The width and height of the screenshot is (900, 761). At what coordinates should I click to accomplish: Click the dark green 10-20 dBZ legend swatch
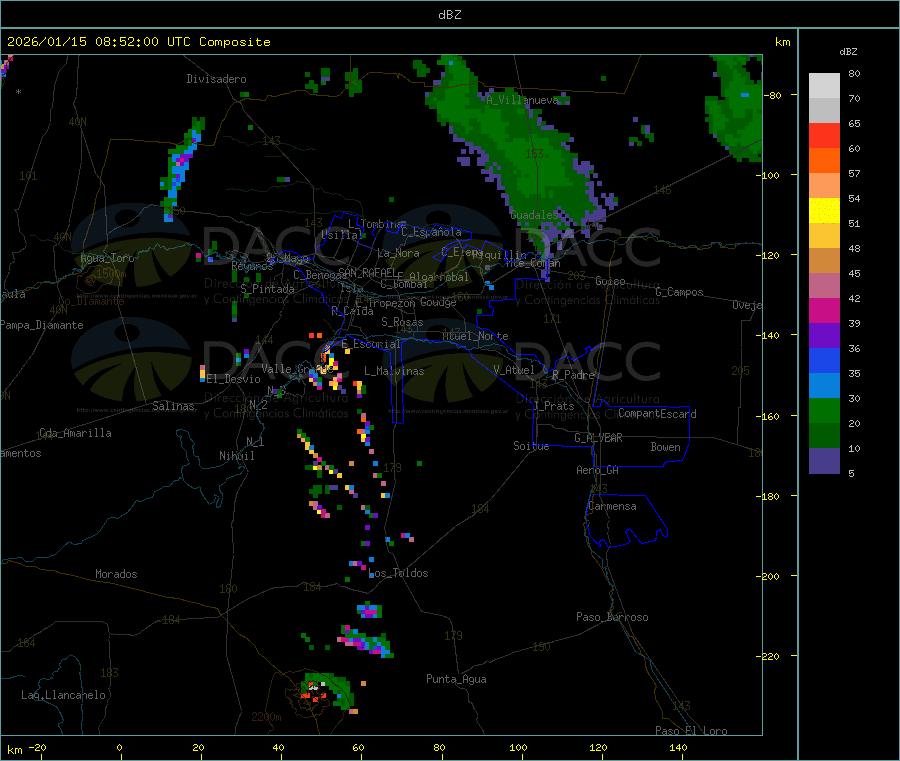click(824, 436)
